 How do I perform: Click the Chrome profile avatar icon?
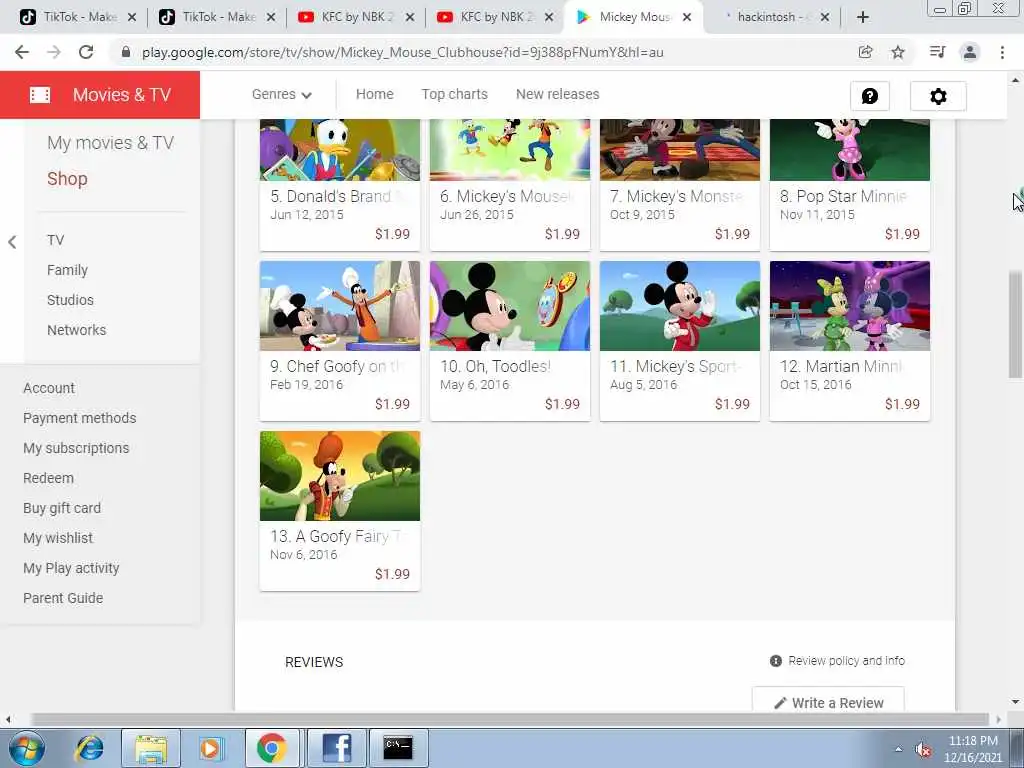point(970,52)
